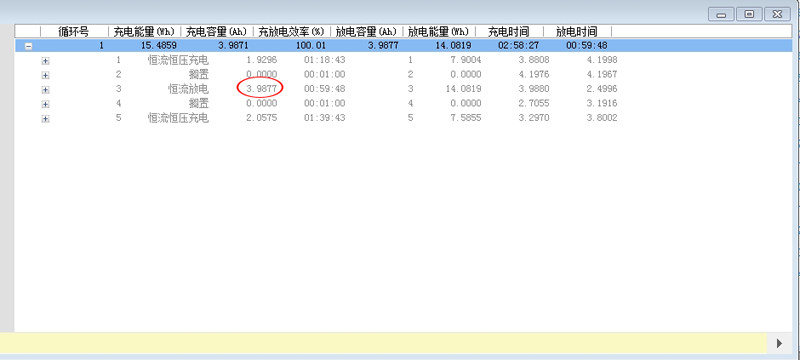This screenshot has width=800, height=360.
Task: Click the 充放电效率(%) column header
Action: click(292, 32)
